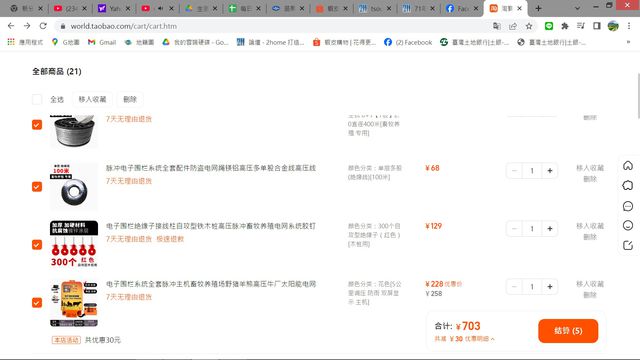Image resolution: width=640 pixels, height=360 pixels.
Task: Uncheck the ¥129 insulator item checkbox
Action: point(37,244)
